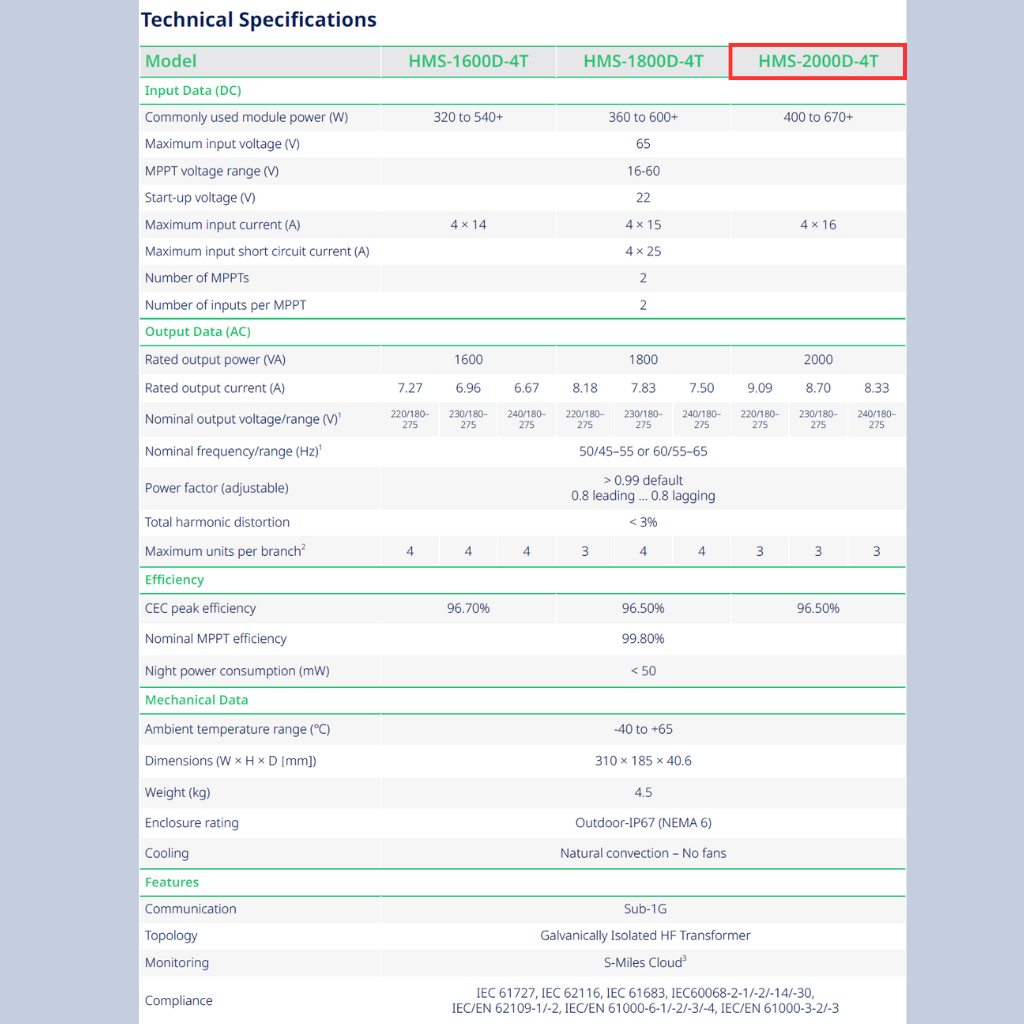Viewport: 1024px width, 1024px height.
Task: Click the 'Night power consumption (mW)' label
Action: click(237, 671)
